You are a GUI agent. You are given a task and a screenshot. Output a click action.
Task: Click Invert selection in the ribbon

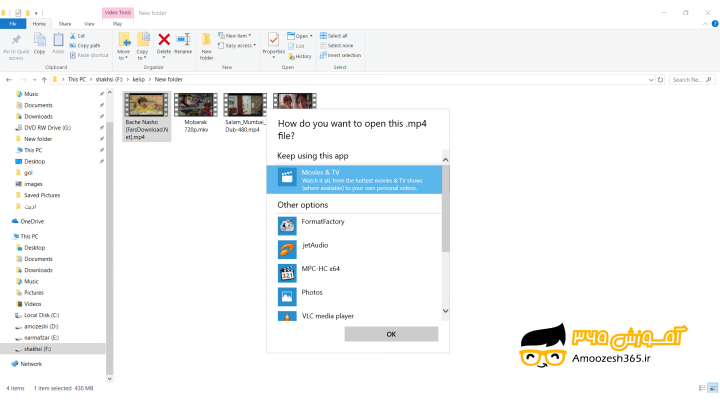(340, 55)
